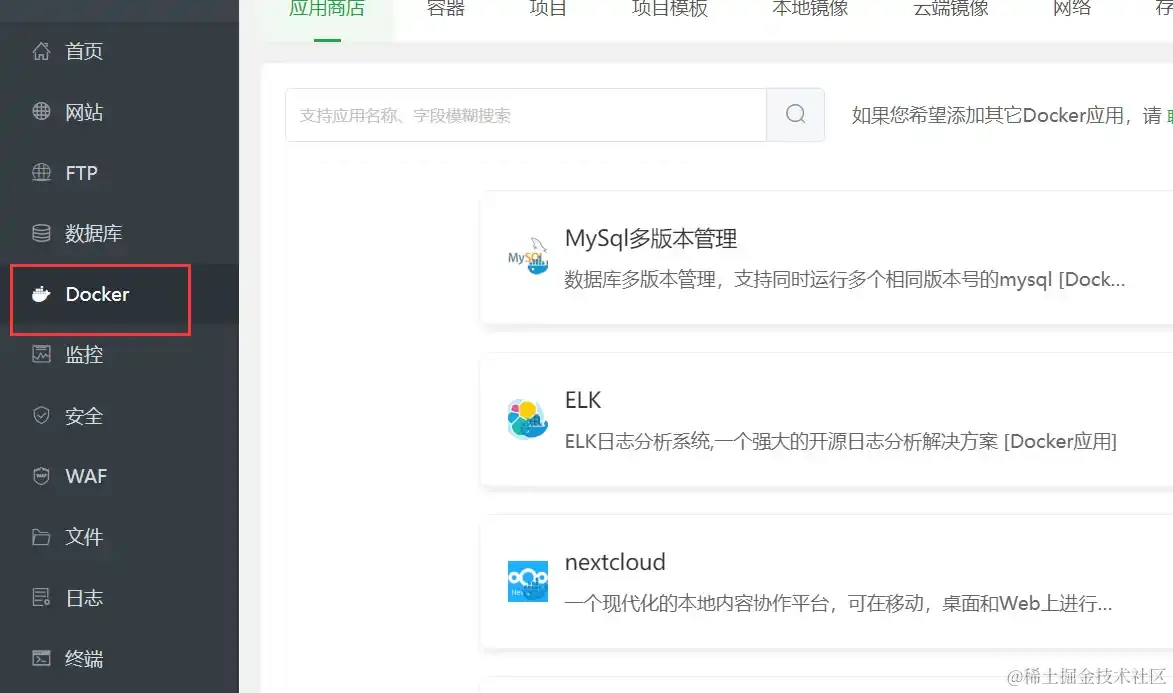
Task: Click the magnifier search button
Action: tap(795, 115)
